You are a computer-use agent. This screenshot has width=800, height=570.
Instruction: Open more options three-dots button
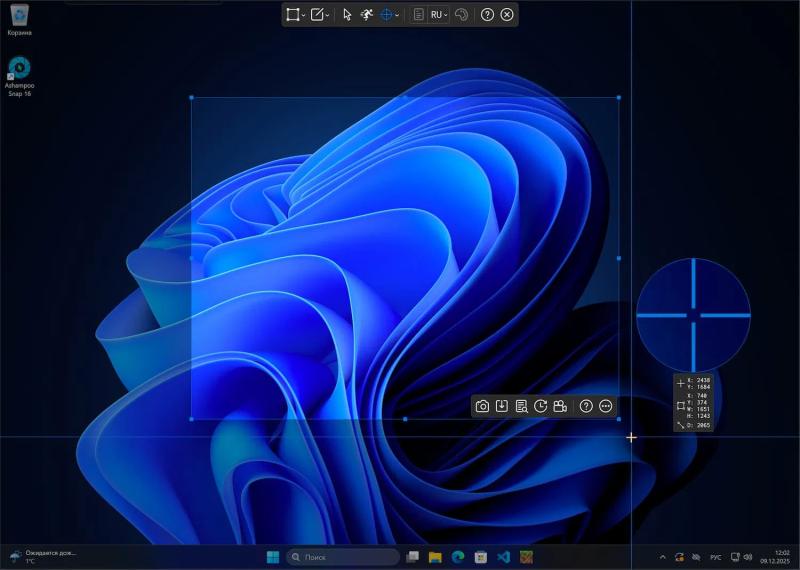coord(606,406)
